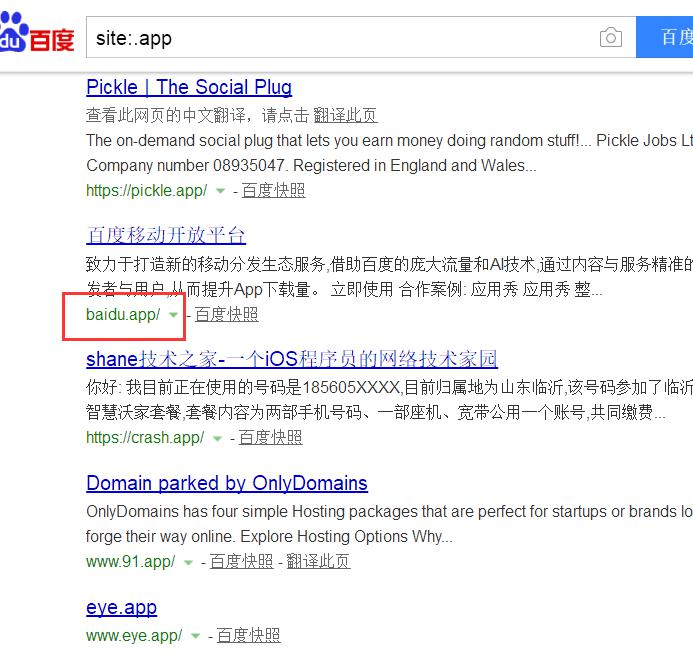Expand dropdown arrow next to pickle.app URL

point(220,191)
